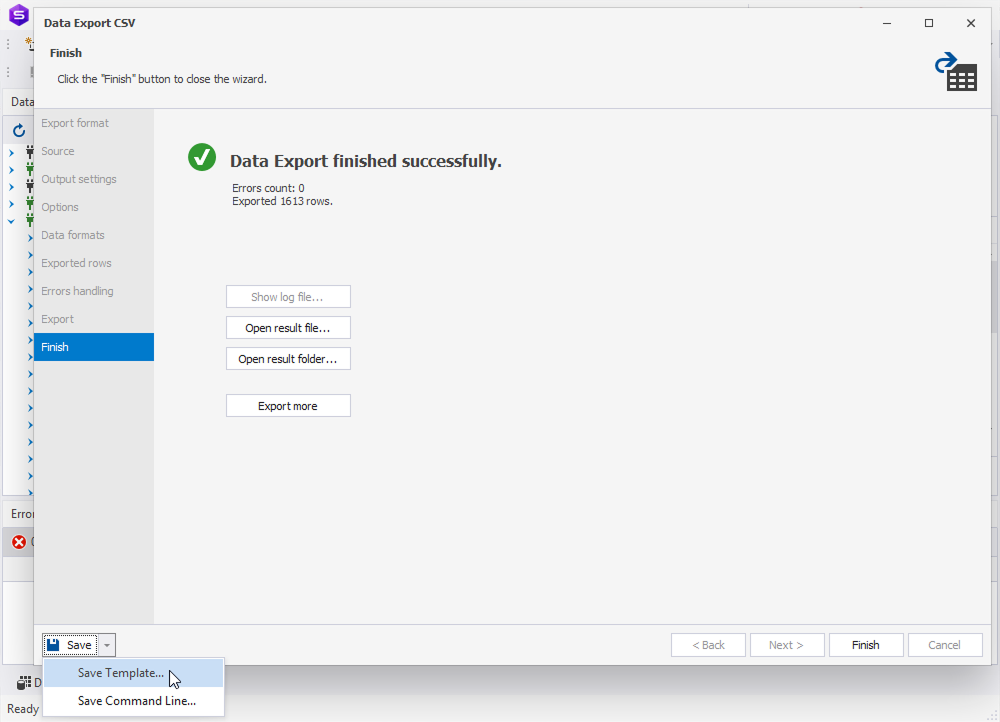Image resolution: width=1000 pixels, height=722 pixels.
Task: Choose Save Command Line from the popup menu
Action: pos(137,701)
